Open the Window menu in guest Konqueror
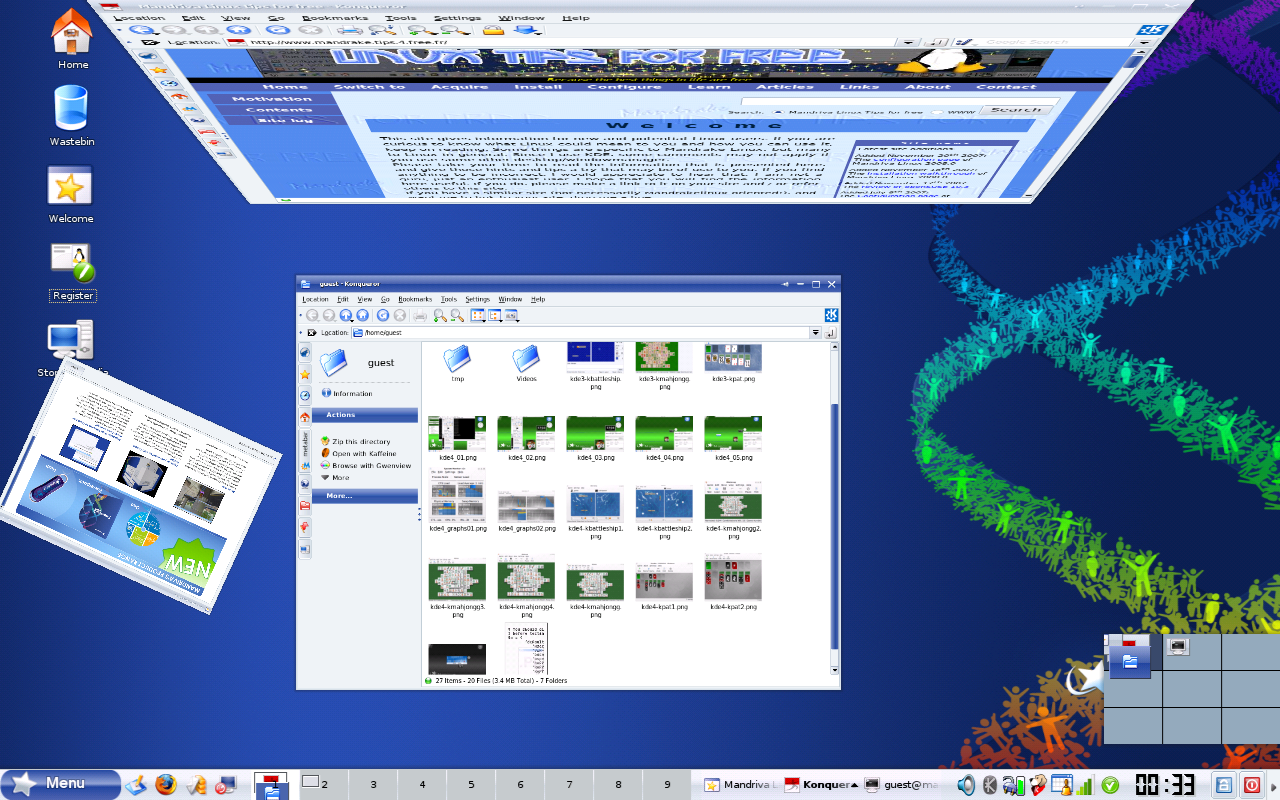1280x800 pixels. 510,299
